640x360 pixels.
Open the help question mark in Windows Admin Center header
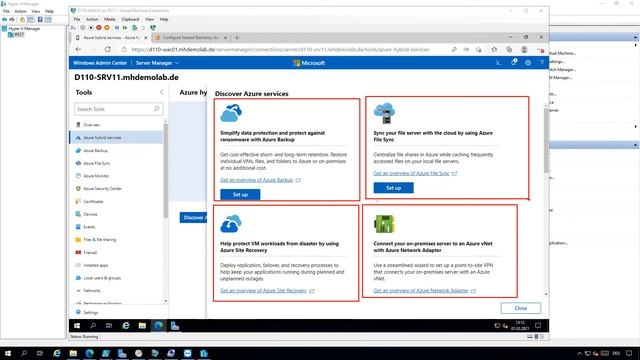coord(542,63)
